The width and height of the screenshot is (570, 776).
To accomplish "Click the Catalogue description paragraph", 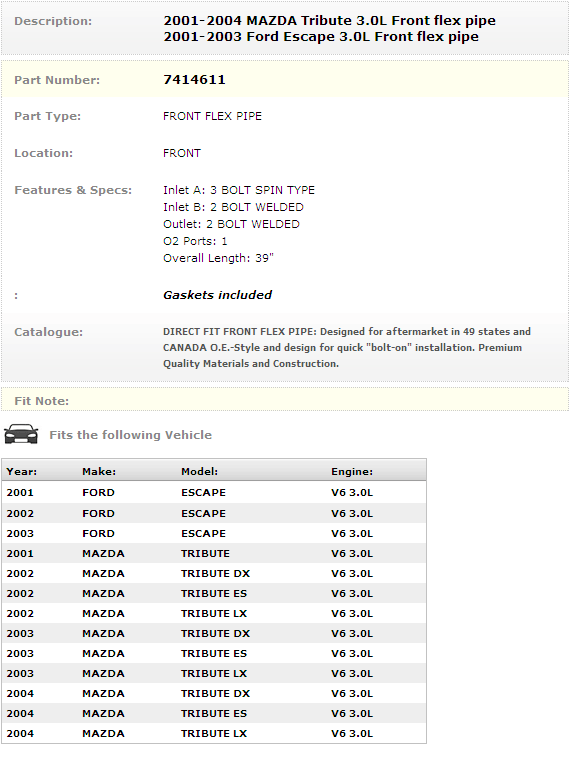I will point(347,347).
